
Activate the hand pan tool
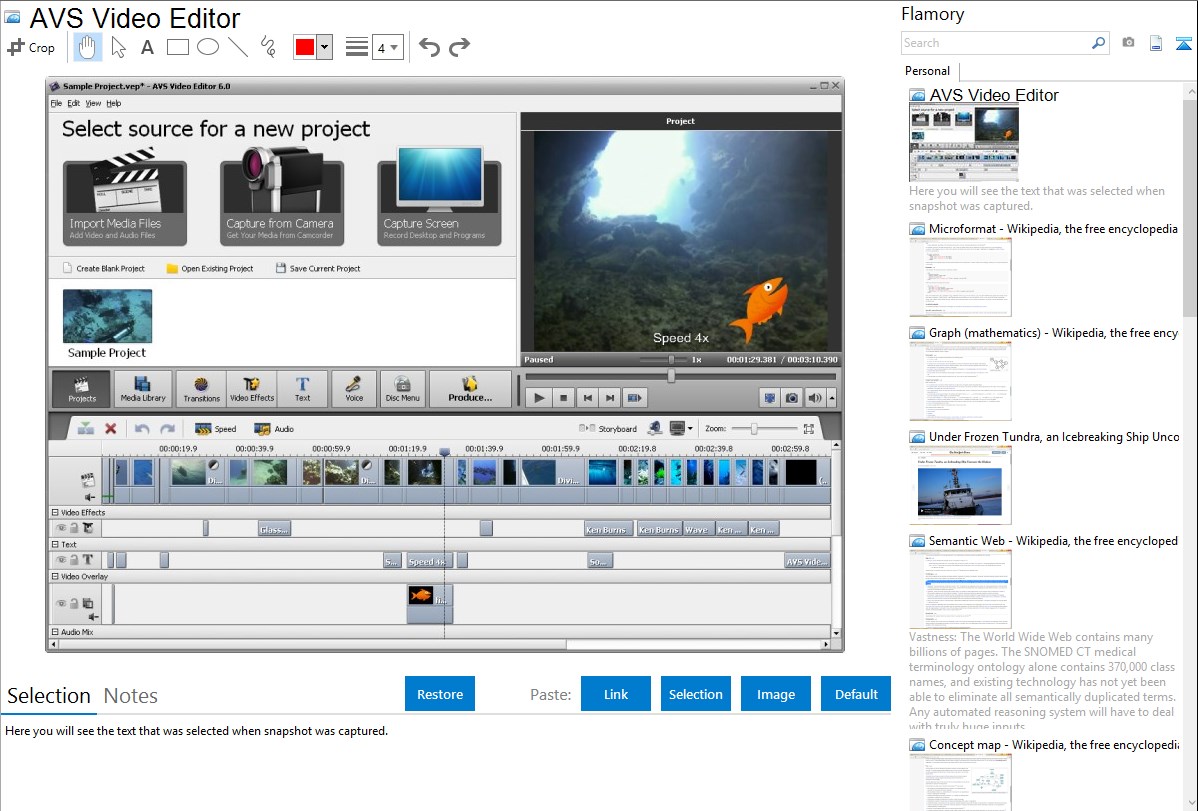88,47
